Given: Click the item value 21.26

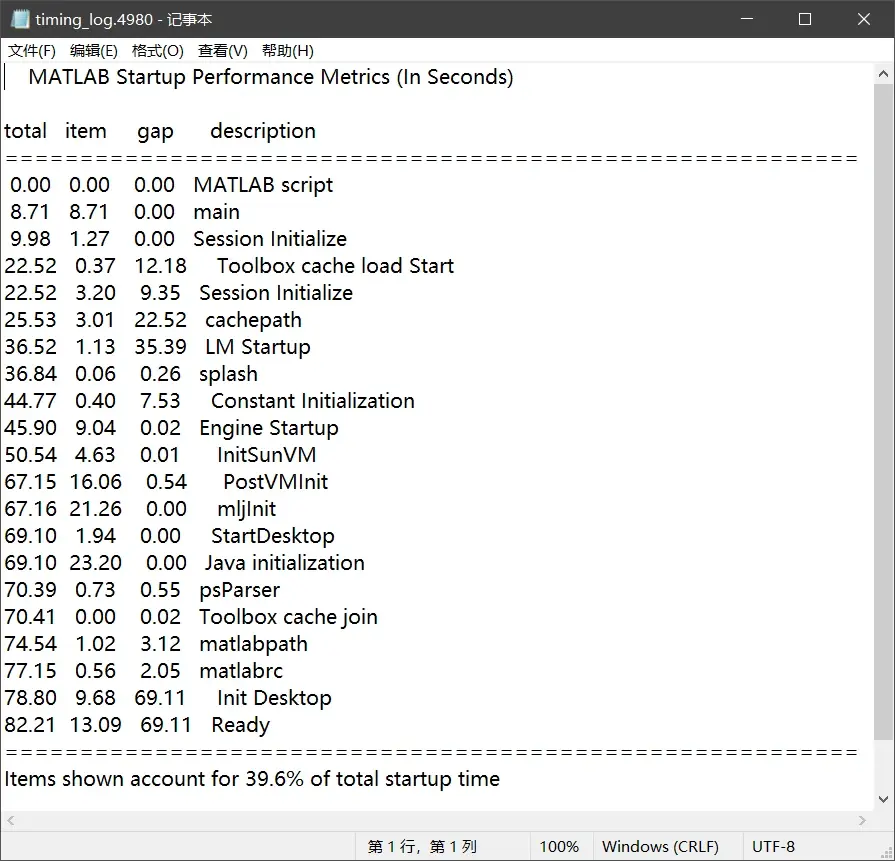Looking at the screenshot, I should coord(95,509).
